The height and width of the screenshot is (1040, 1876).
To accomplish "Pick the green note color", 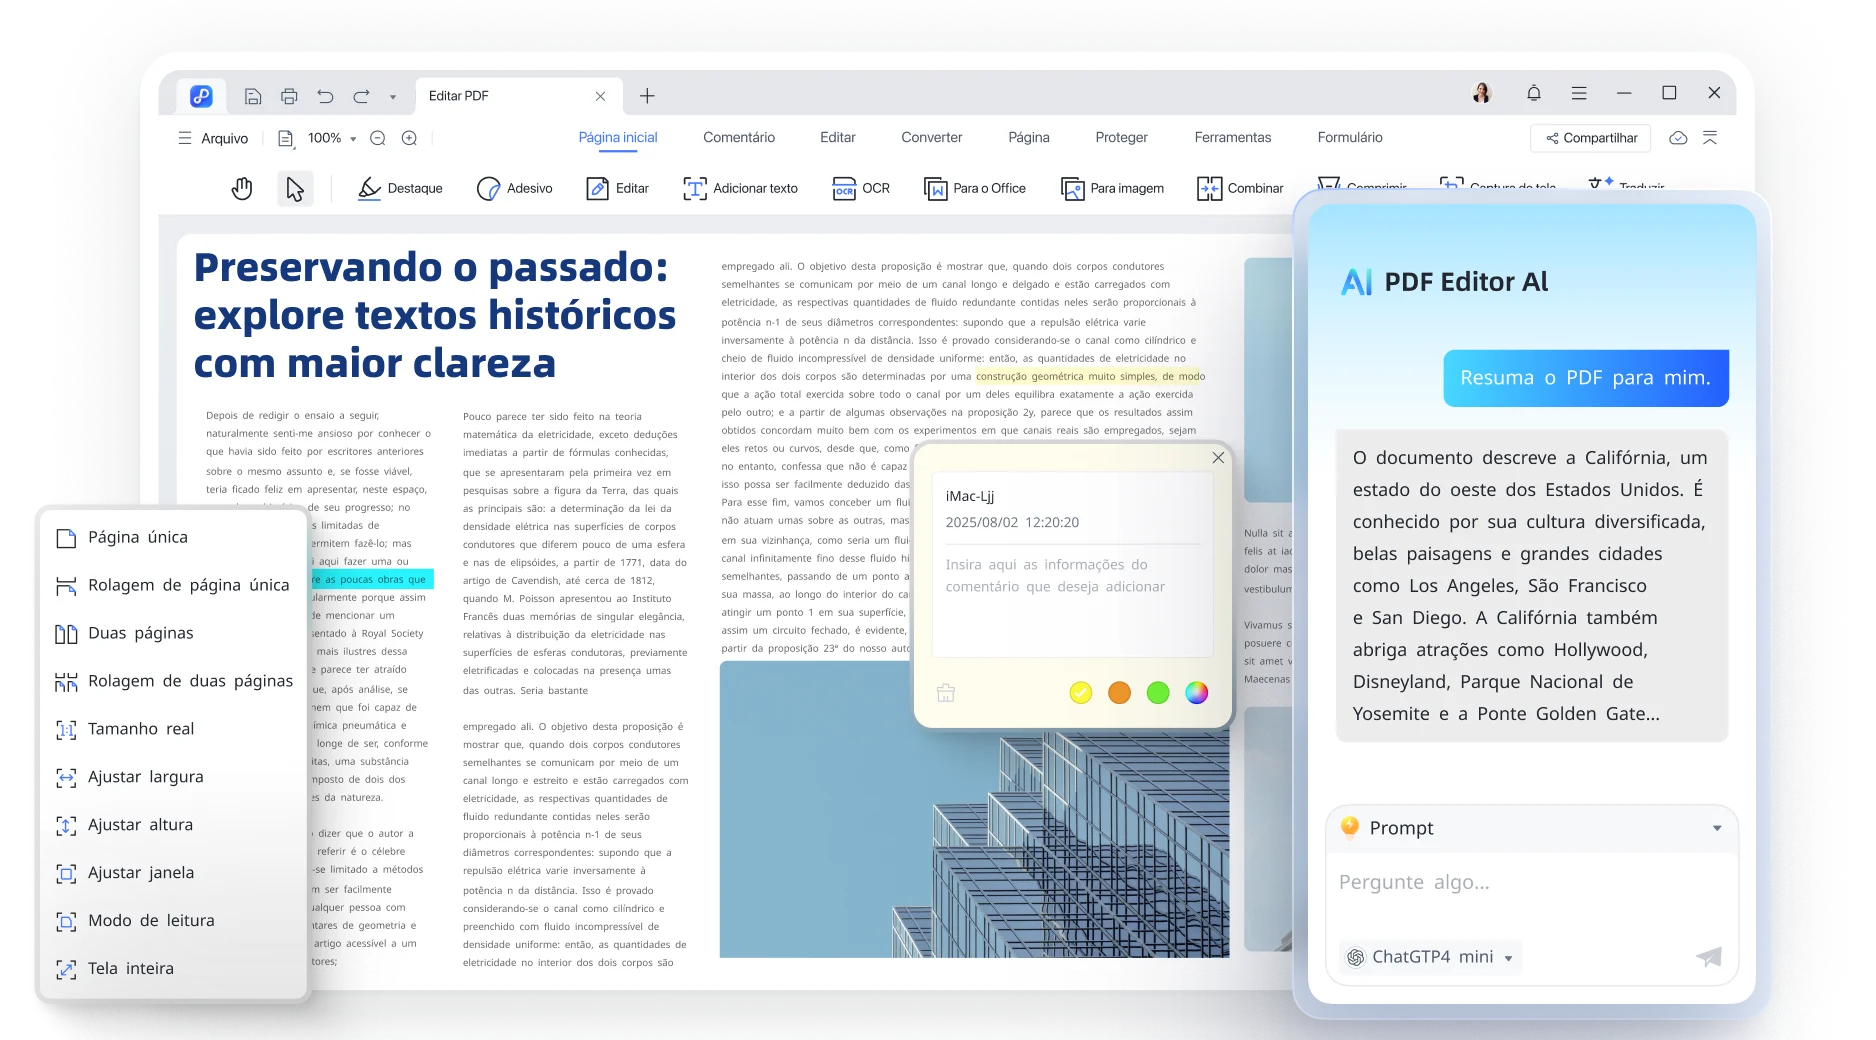I will 1158,693.
